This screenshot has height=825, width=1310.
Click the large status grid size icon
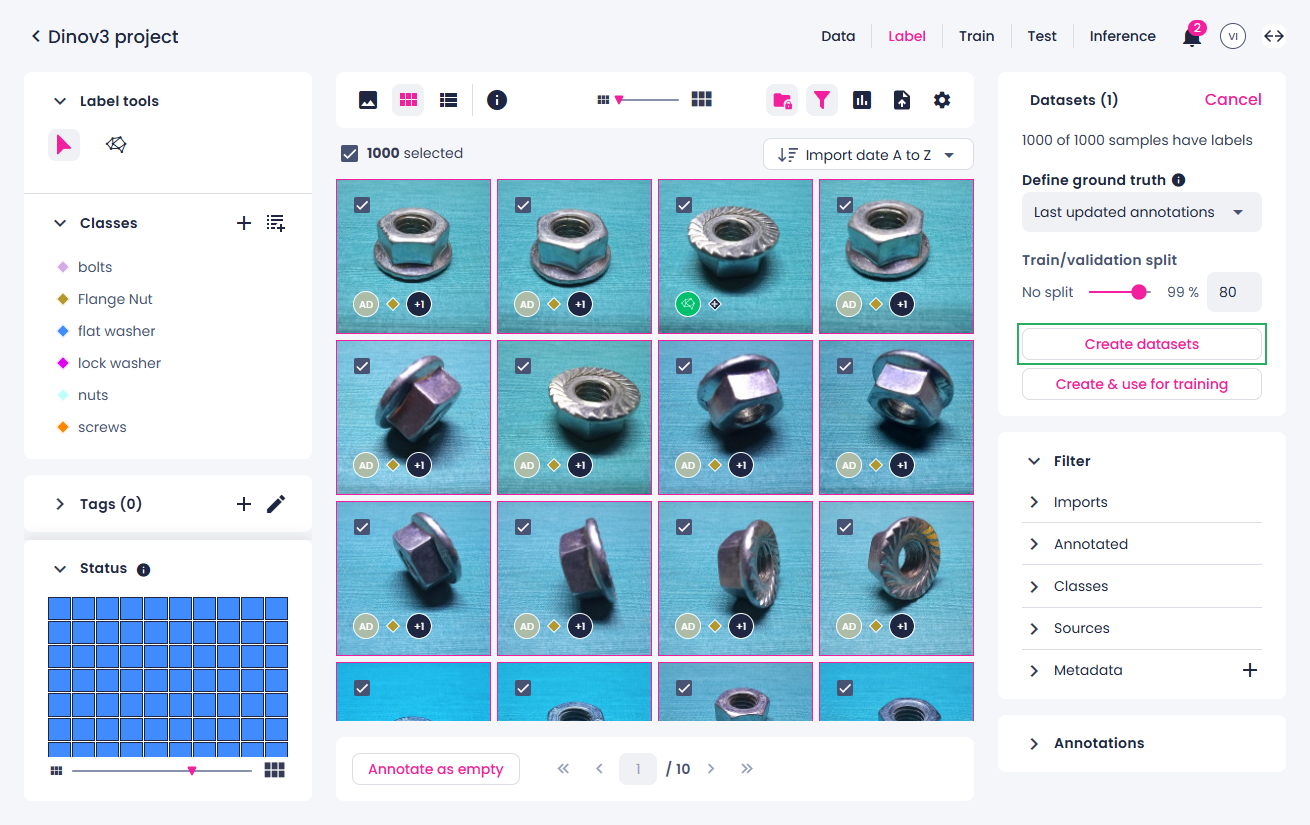point(275,770)
